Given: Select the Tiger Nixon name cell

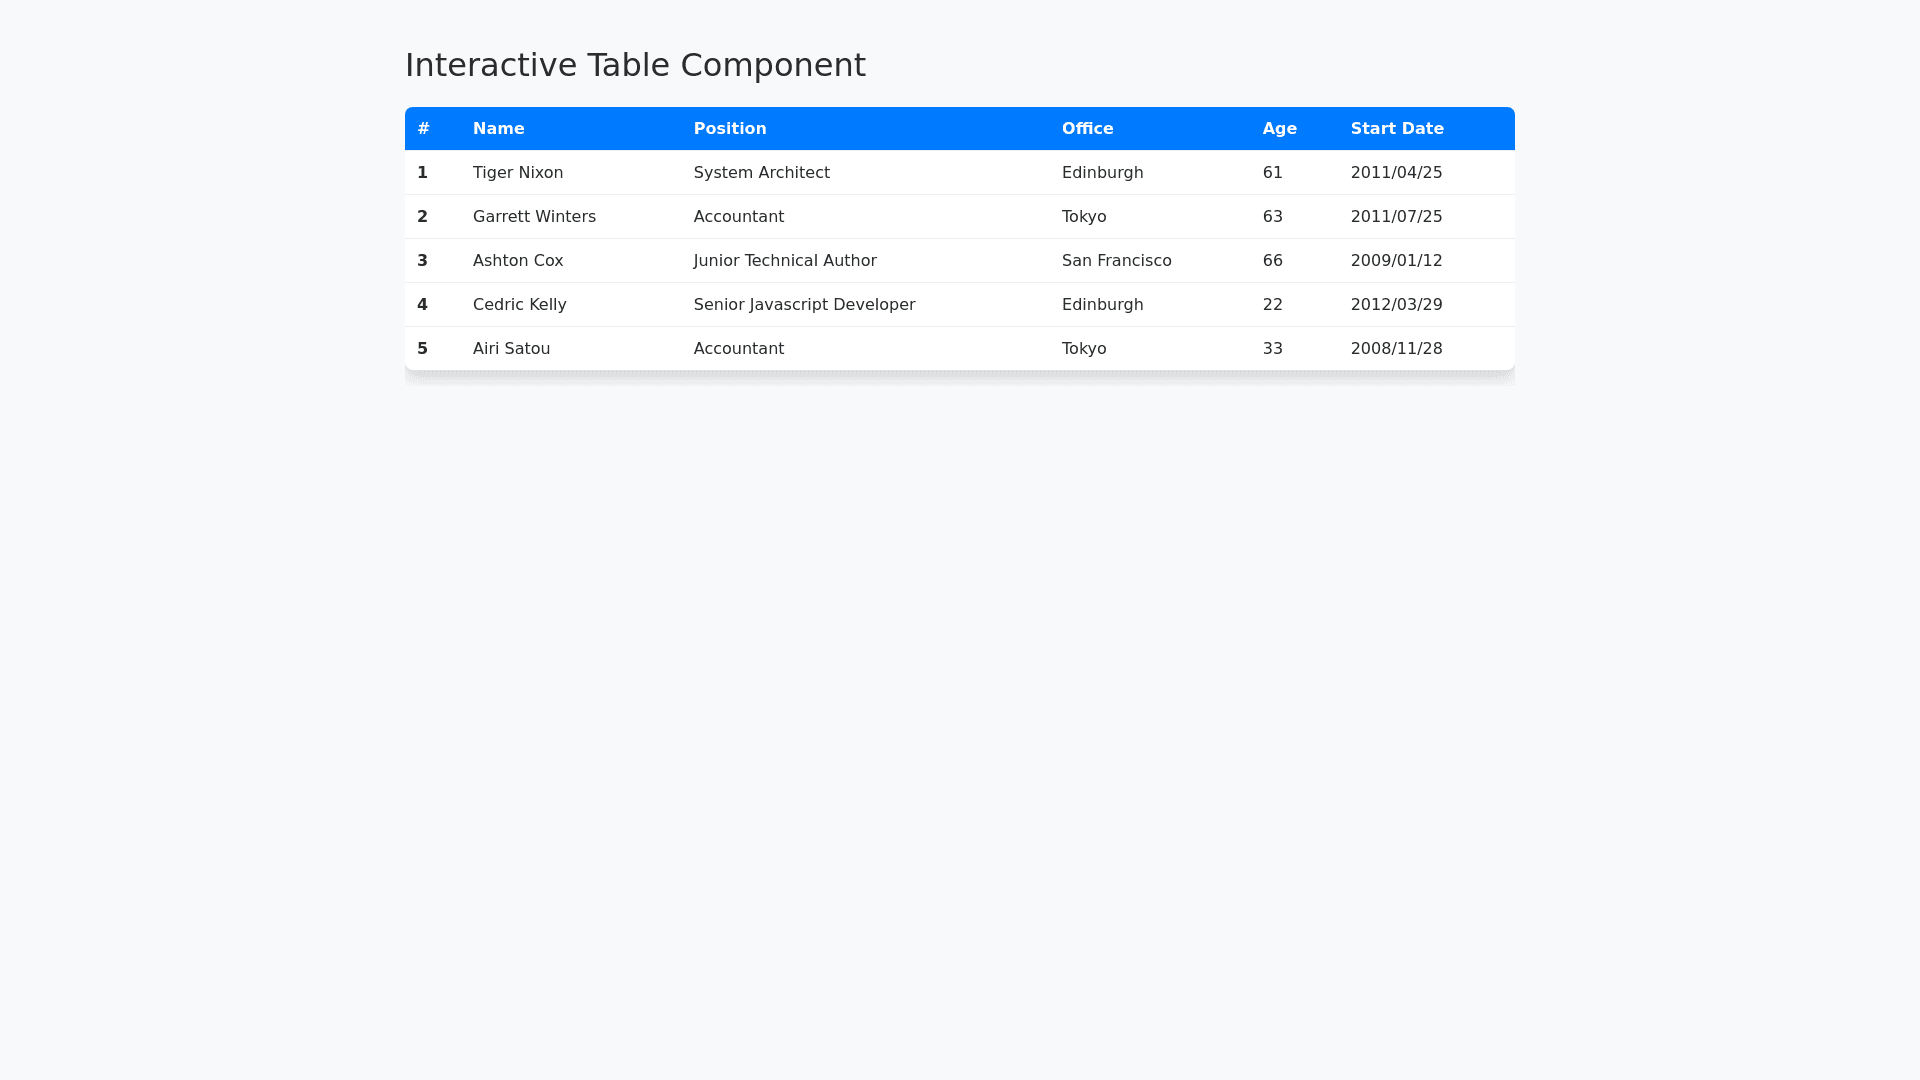Looking at the screenshot, I should tap(517, 172).
